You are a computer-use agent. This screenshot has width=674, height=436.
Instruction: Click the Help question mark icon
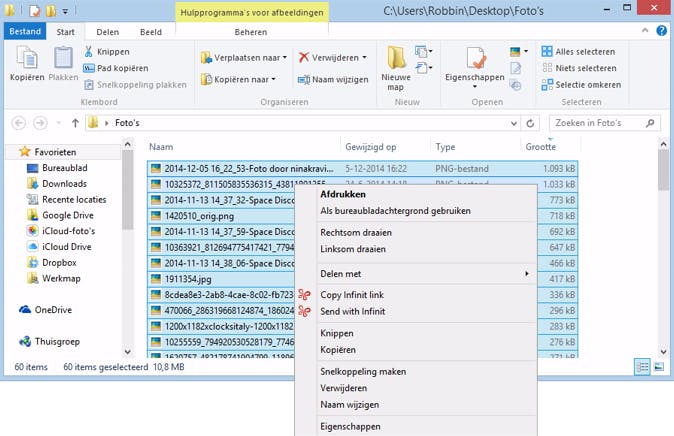tap(662, 31)
